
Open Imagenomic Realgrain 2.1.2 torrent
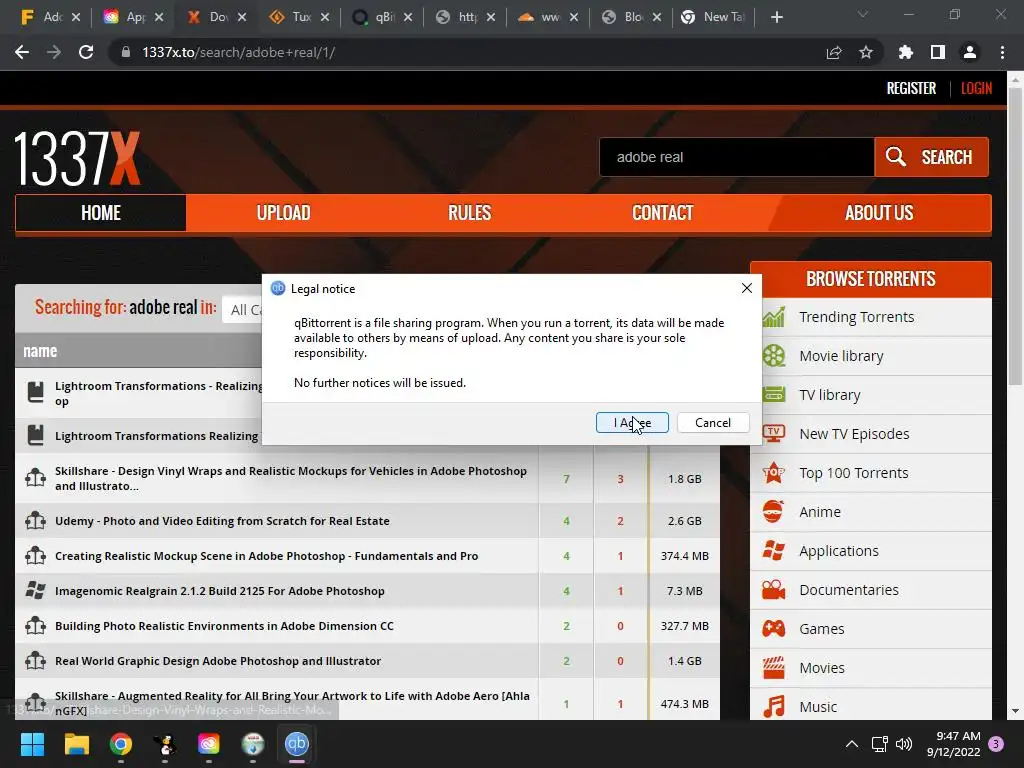[219, 591]
